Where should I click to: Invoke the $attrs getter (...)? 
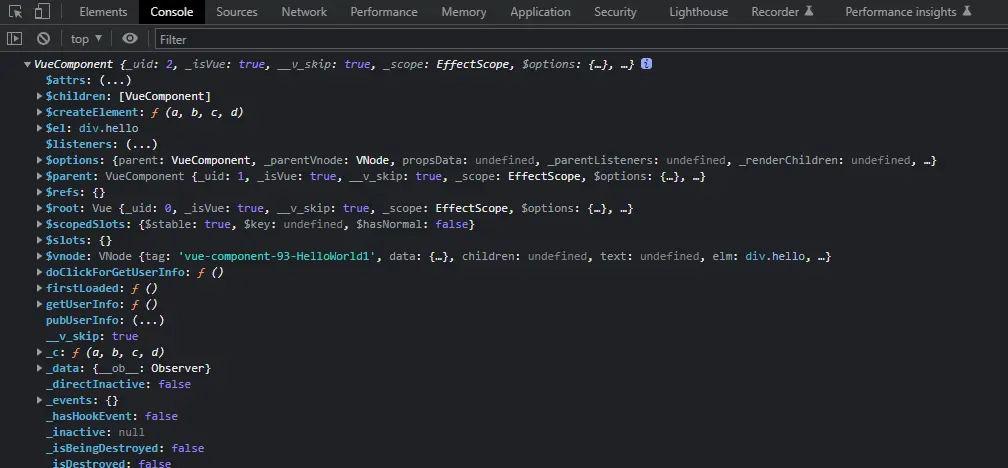pyautogui.click(x=115, y=80)
